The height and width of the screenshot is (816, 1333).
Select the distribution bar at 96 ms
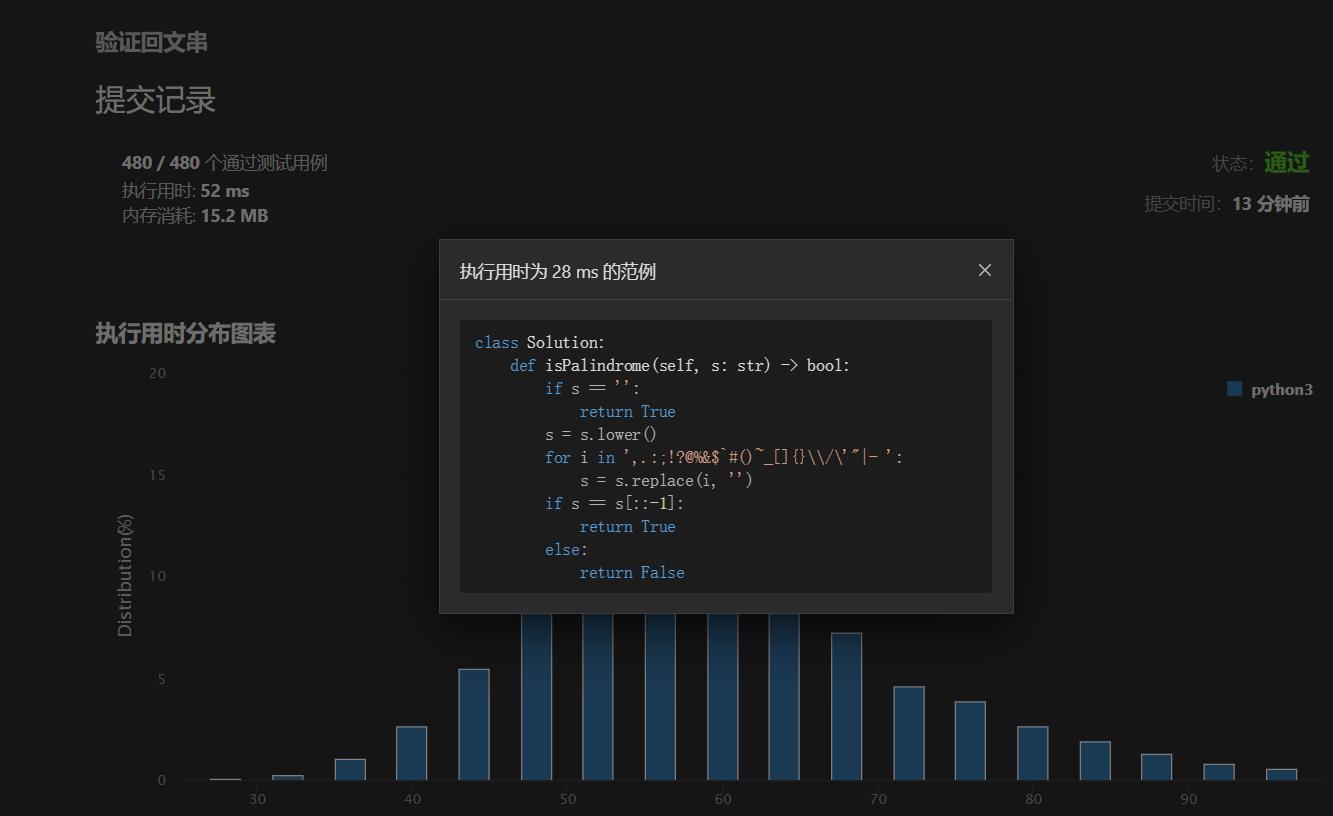click(1281, 775)
